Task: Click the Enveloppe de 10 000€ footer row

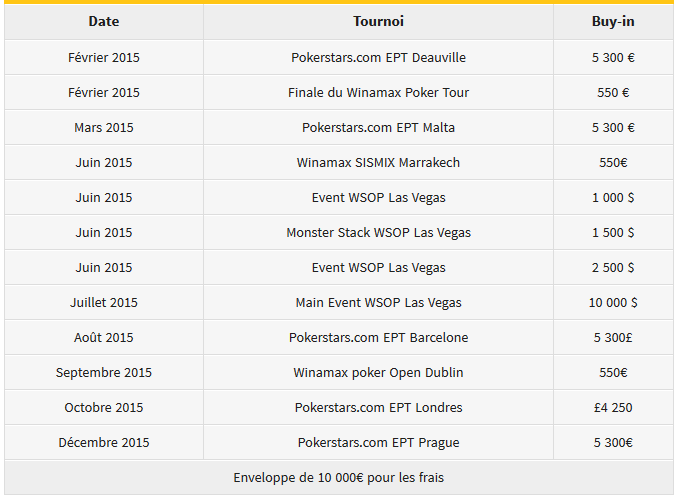Action: (x=339, y=478)
